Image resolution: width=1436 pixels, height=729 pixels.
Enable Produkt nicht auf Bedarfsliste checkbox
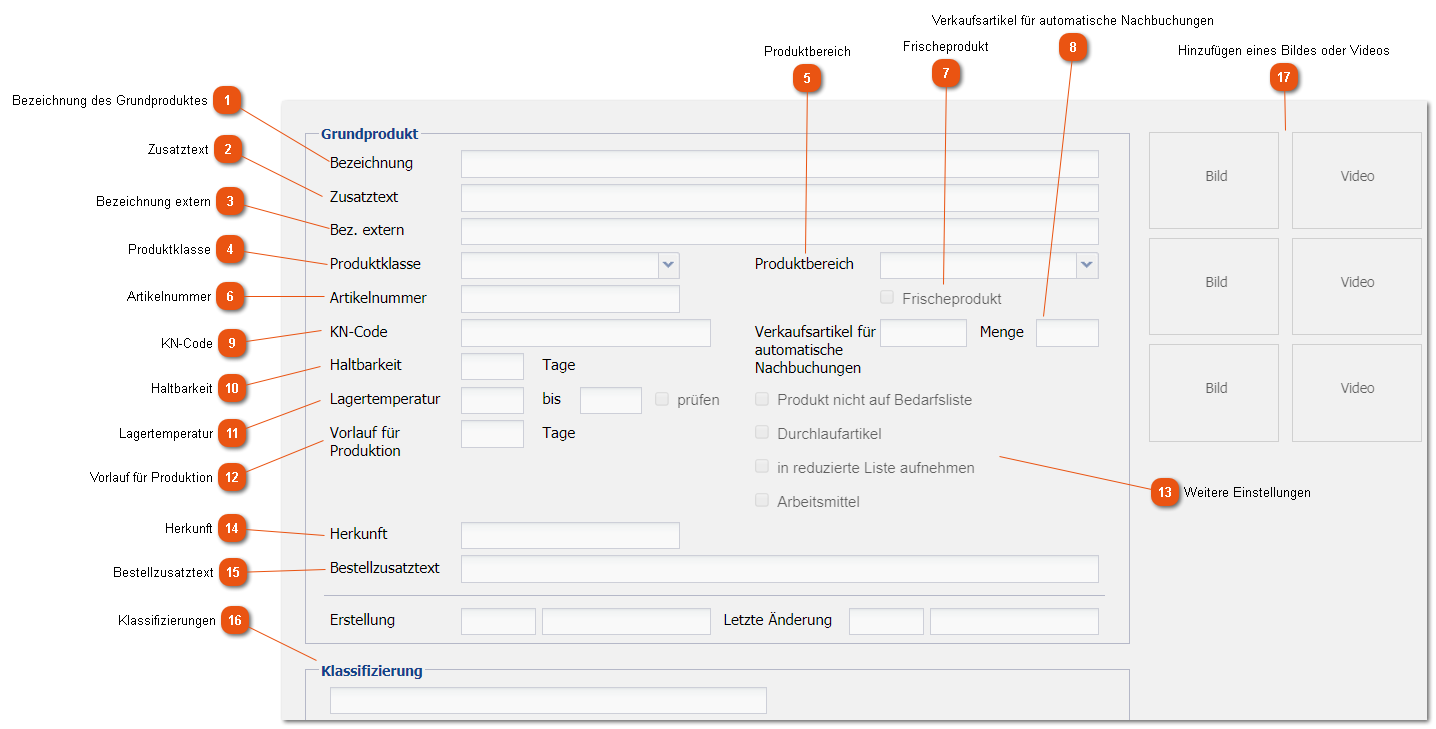coord(761,398)
